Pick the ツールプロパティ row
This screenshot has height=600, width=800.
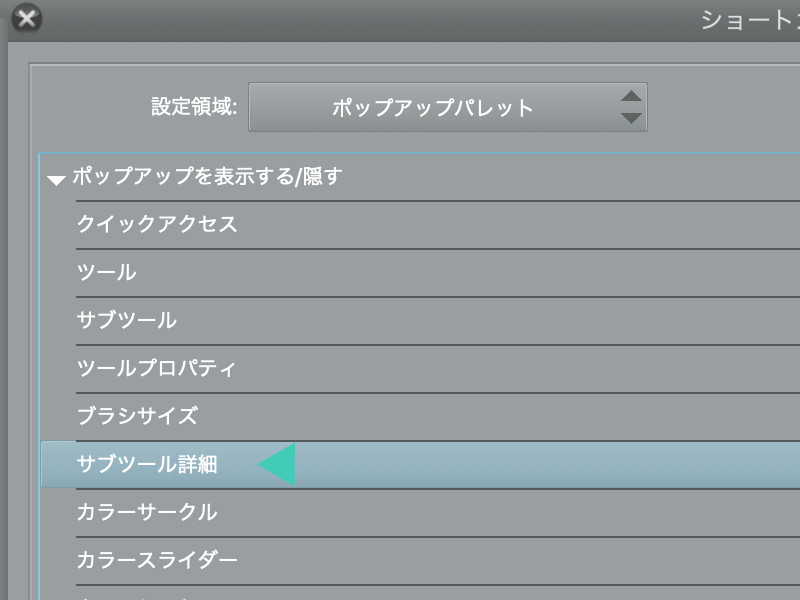[x=157, y=368]
